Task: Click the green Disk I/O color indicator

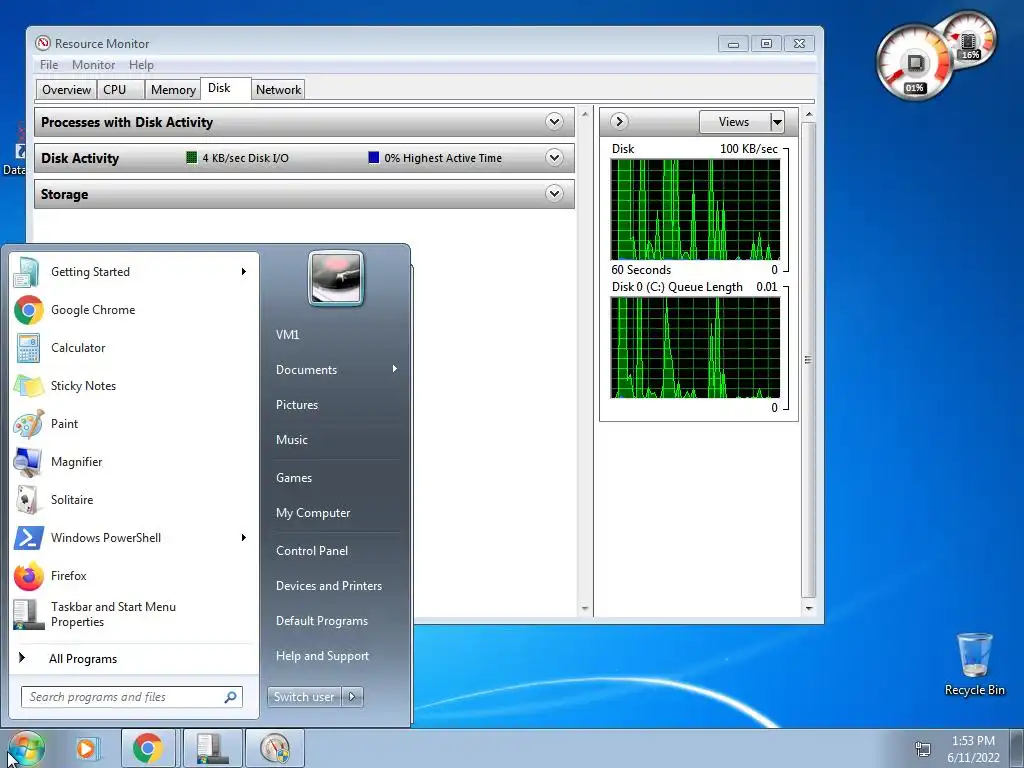Action: [191, 157]
